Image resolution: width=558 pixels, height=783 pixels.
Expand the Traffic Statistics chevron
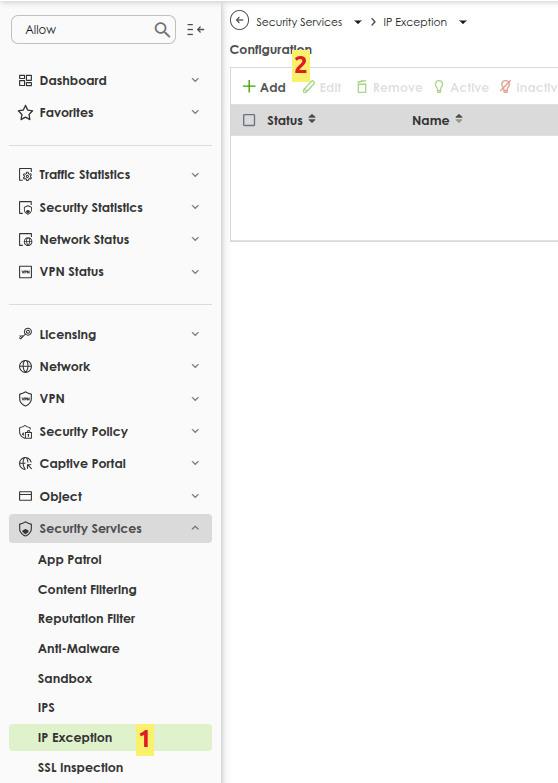[195, 175]
